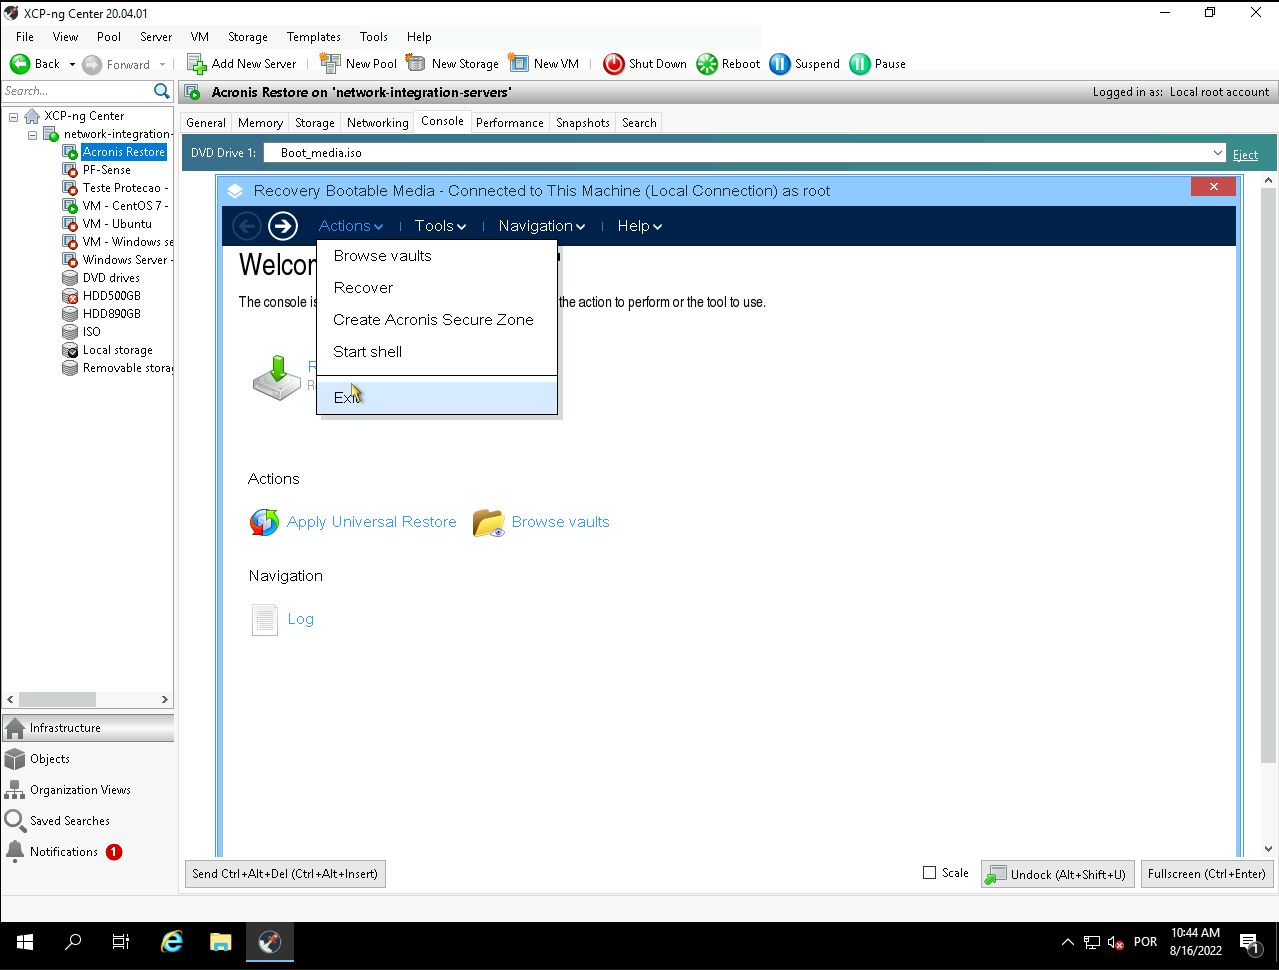Image resolution: width=1279 pixels, height=970 pixels.
Task: Click the forward arrow in Acronis console
Action: tap(283, 226)
